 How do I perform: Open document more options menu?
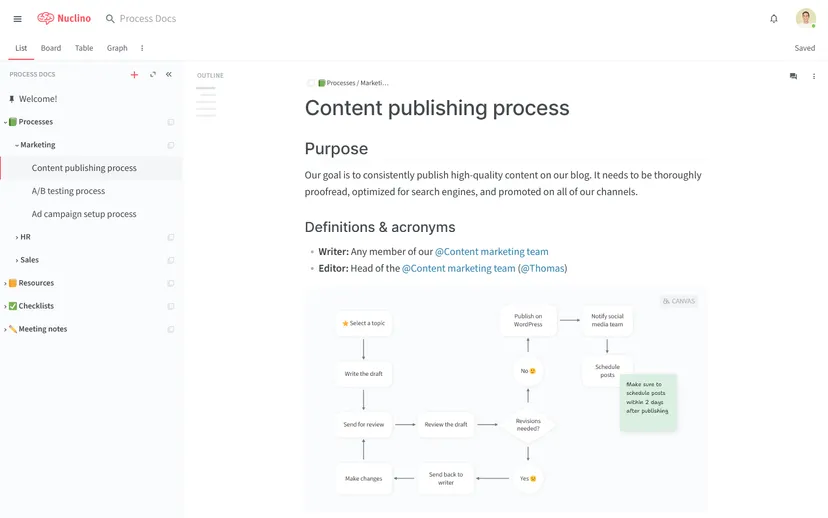point(814,76)
